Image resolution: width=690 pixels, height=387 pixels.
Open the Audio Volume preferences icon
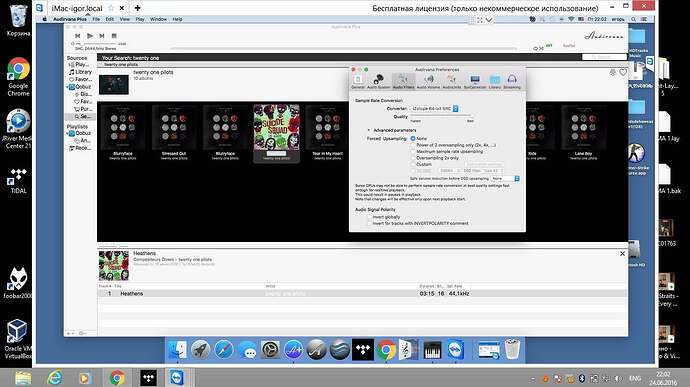[428, 81]
